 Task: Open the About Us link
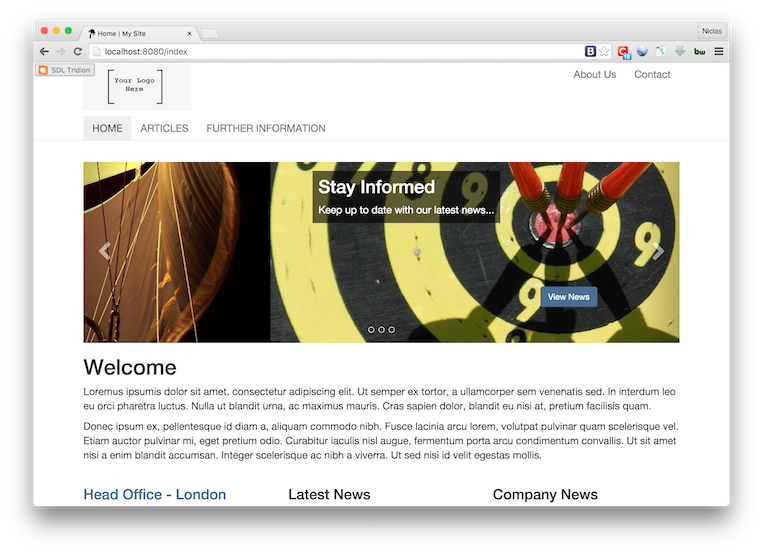(594, 74)
